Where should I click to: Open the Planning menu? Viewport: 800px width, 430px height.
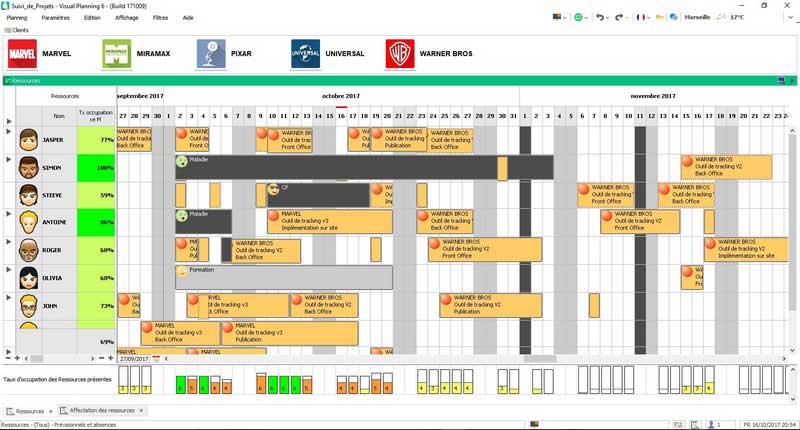click(17, 18)
